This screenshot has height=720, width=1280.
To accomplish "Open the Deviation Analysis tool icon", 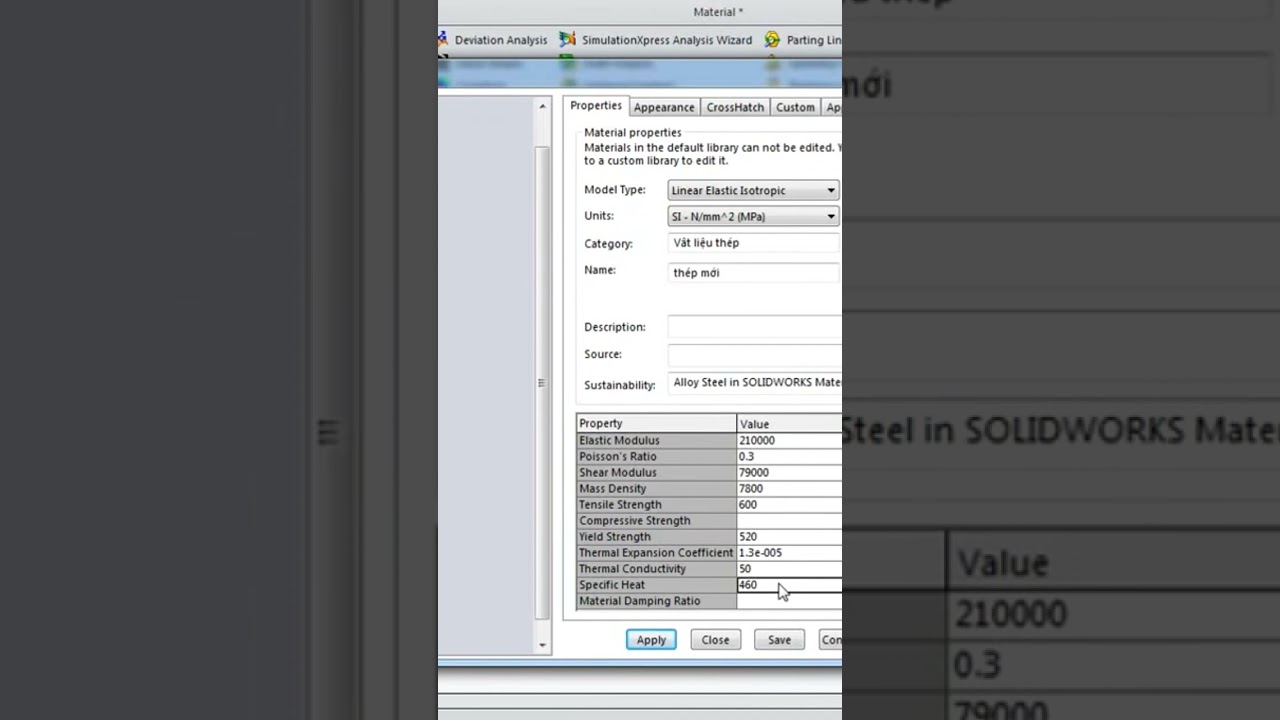I will tap(442, 40).
